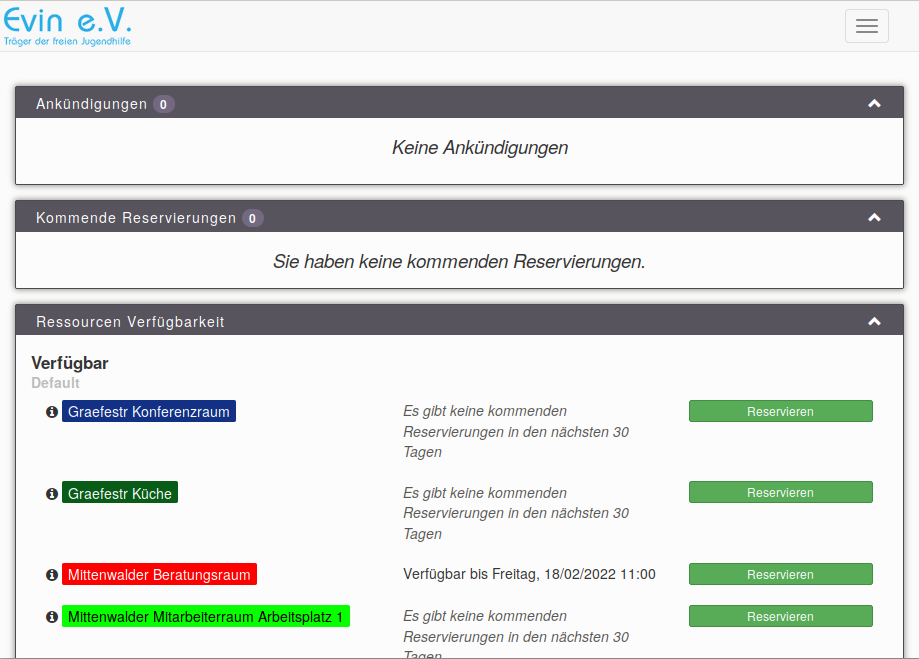Screen dimensions: 919x659
Task: Open the hamburger navigation menu
Action: 866,26
